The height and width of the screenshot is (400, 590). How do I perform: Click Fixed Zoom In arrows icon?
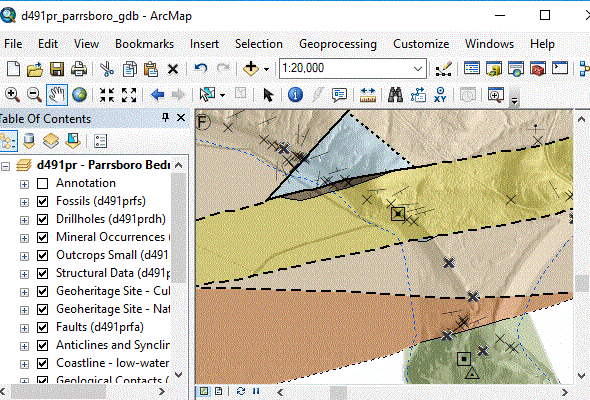tap(107, 95)
